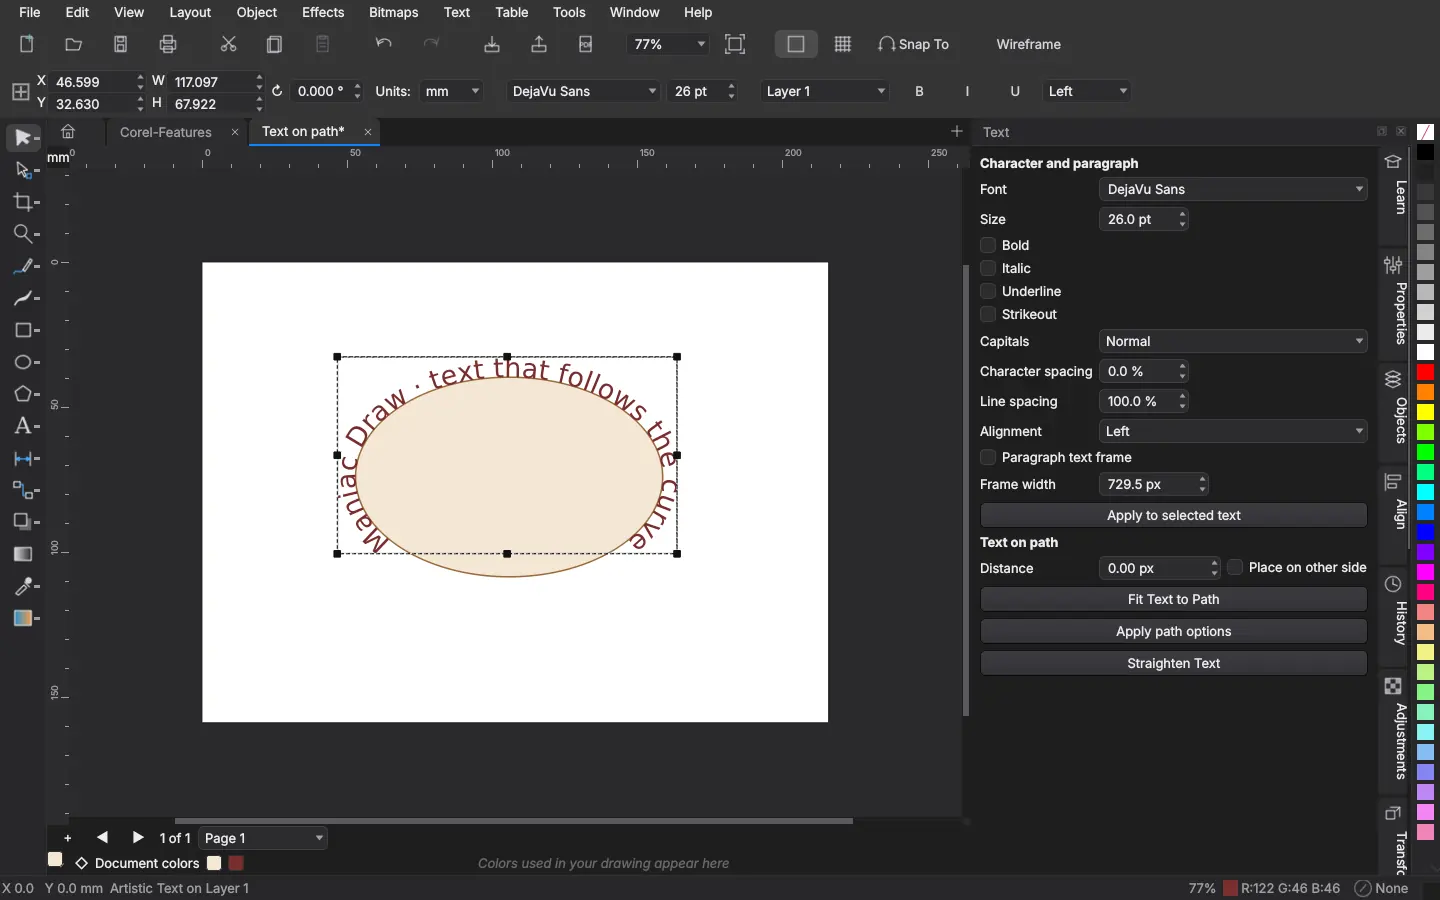This screenshot has width=1440, height=900.
Task: Click the Save icon in toolbar
Action: pos(121,45)
